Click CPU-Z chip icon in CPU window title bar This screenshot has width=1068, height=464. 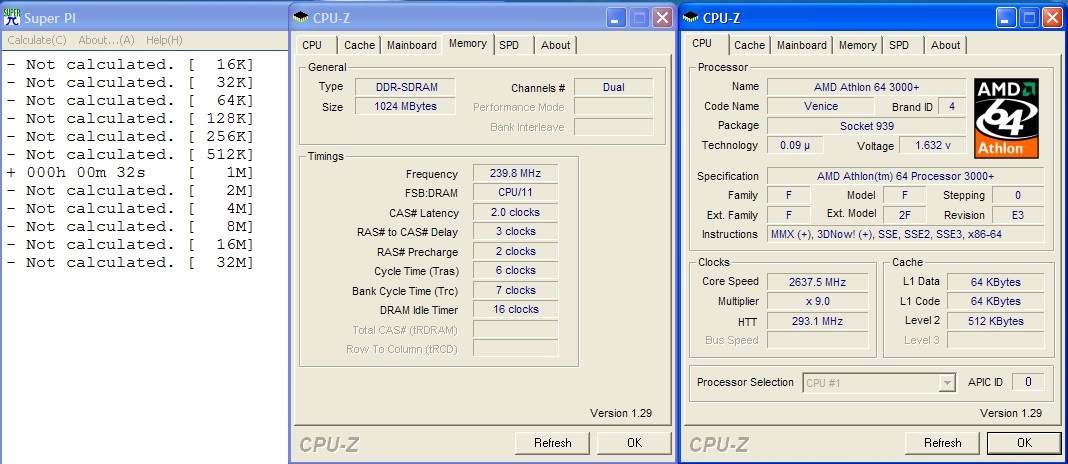pyautogui.click(x=690, y=18)
